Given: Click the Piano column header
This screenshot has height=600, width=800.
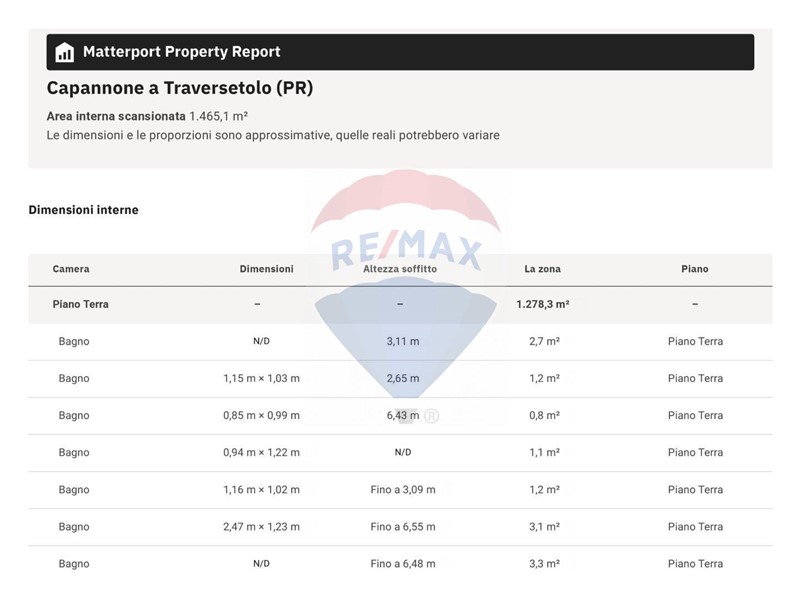Looking at the screenshot, I should coord(694,269).
